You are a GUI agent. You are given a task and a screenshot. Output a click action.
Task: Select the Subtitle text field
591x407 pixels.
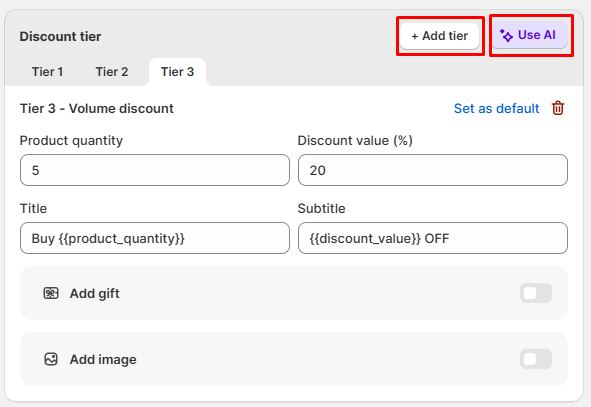pyautogui.click(x=433, y=238)
